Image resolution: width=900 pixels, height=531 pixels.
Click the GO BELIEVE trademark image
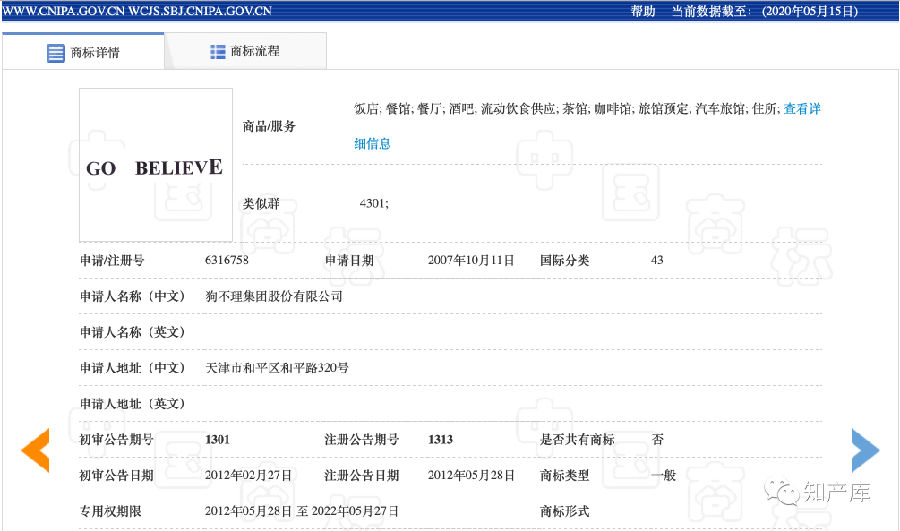point(156,166)
